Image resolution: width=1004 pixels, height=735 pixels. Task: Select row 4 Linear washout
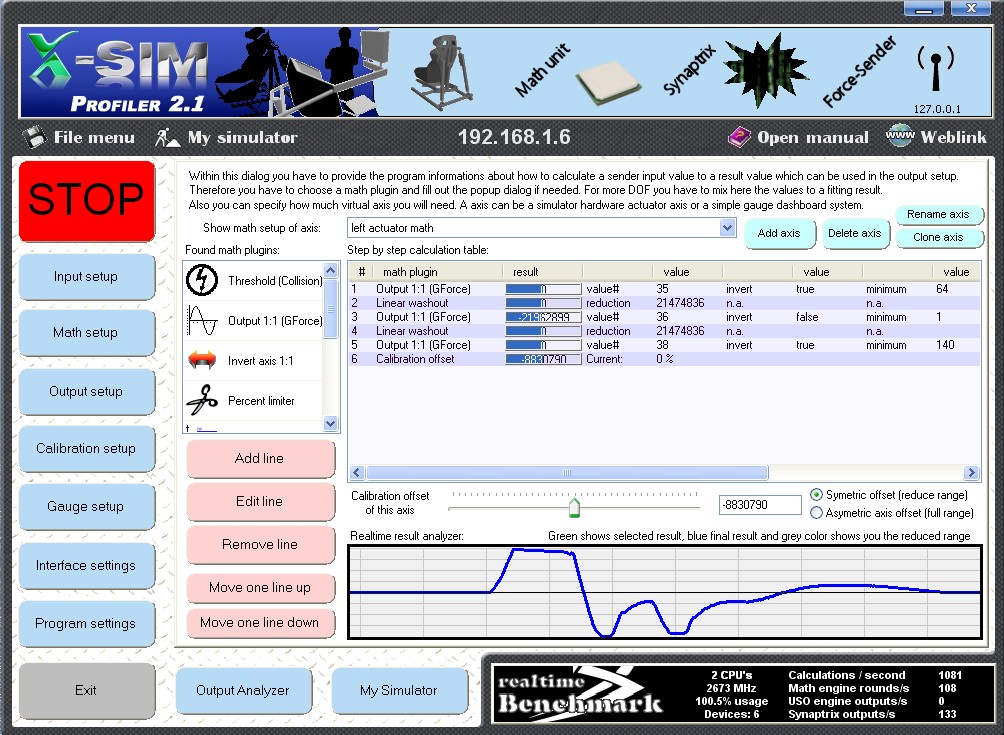pos(664,331)
